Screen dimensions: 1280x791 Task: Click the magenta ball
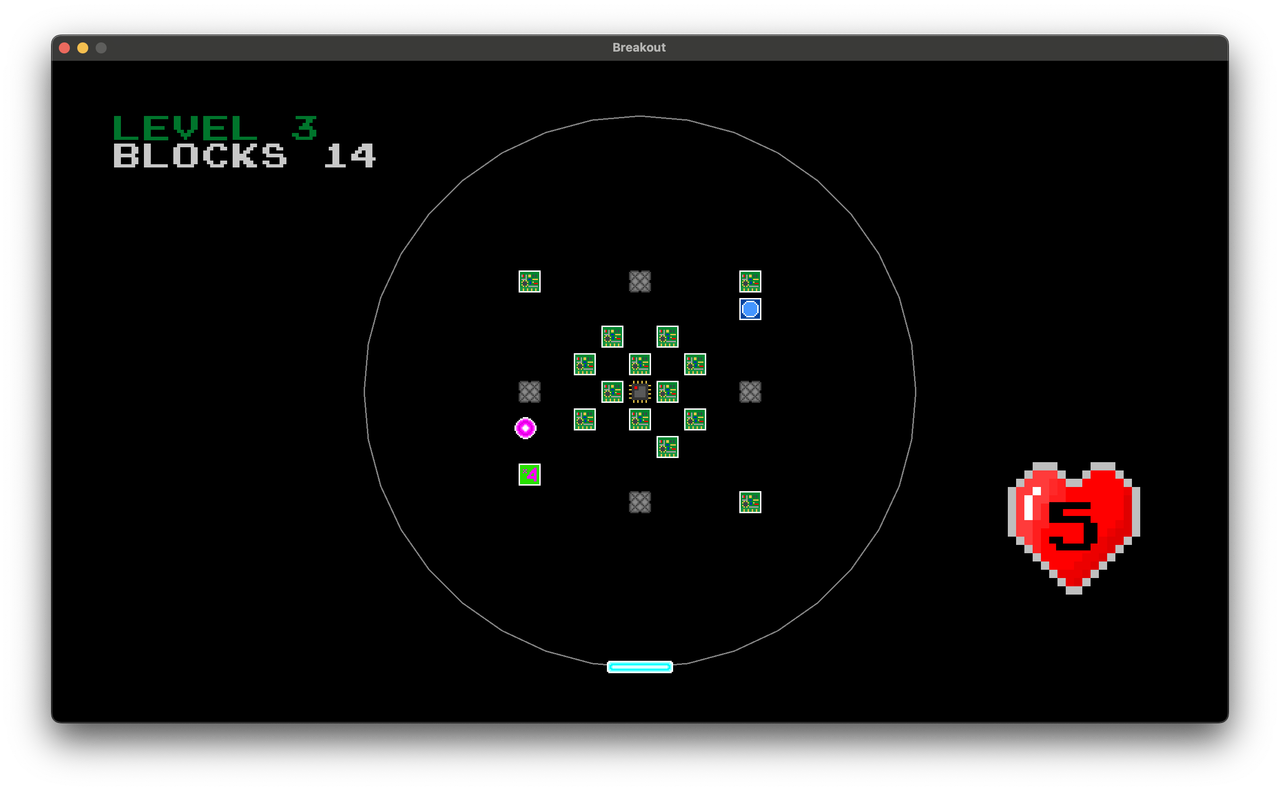pos(525,428)
